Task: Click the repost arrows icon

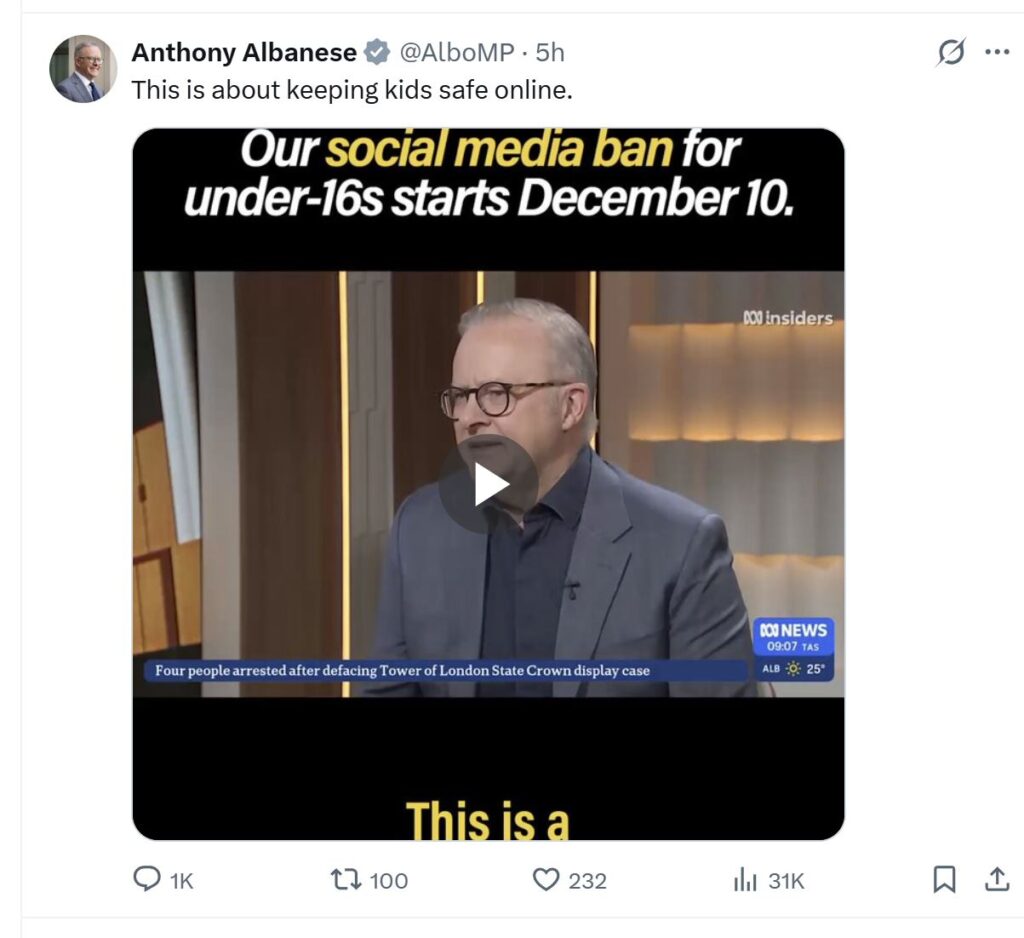Action: (346, 879)
